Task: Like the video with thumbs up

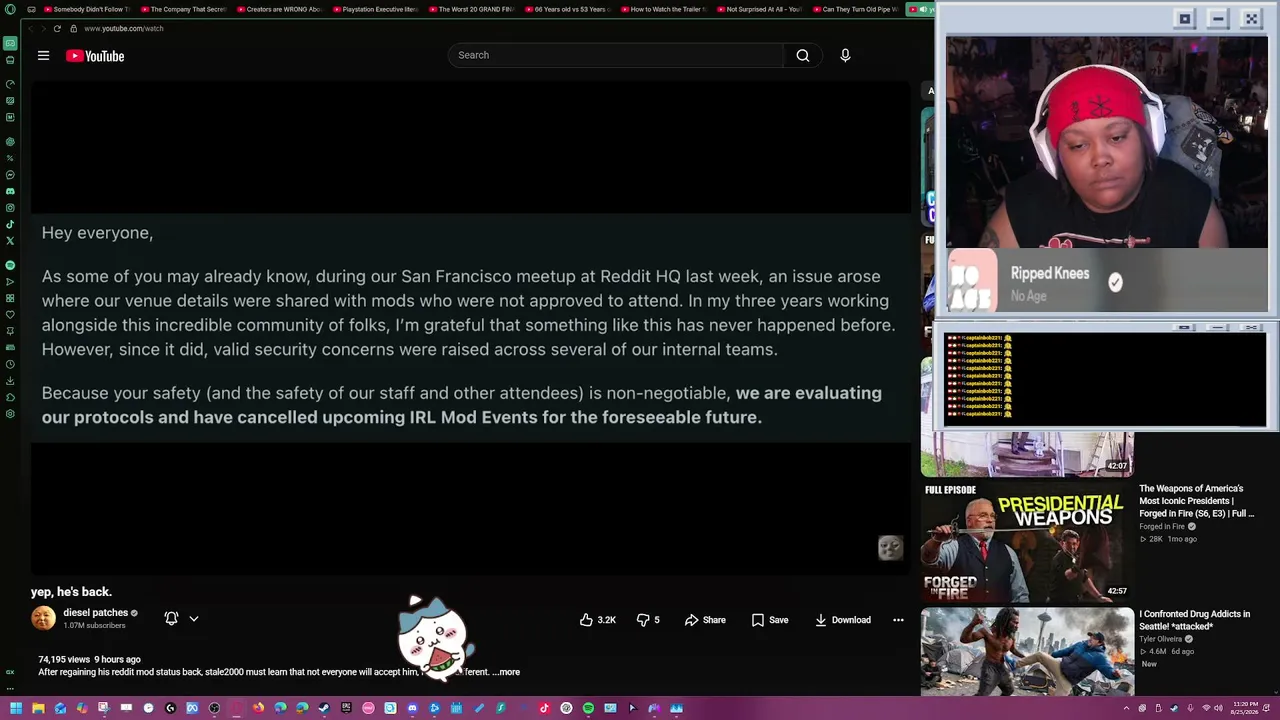Action: 598,620
